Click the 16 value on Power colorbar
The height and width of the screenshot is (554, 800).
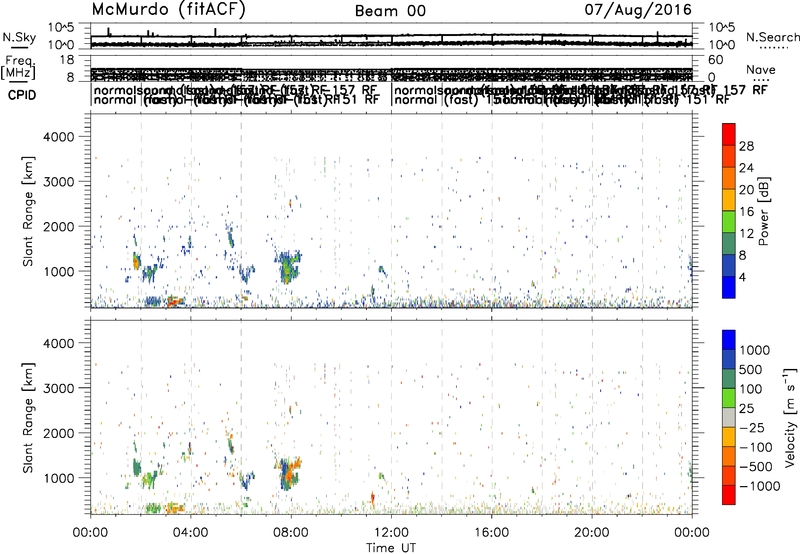(x=746, y=212)
